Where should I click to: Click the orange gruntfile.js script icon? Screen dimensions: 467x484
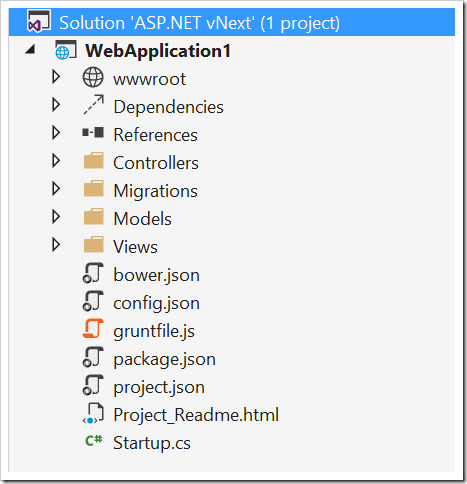tap(93, 329)
